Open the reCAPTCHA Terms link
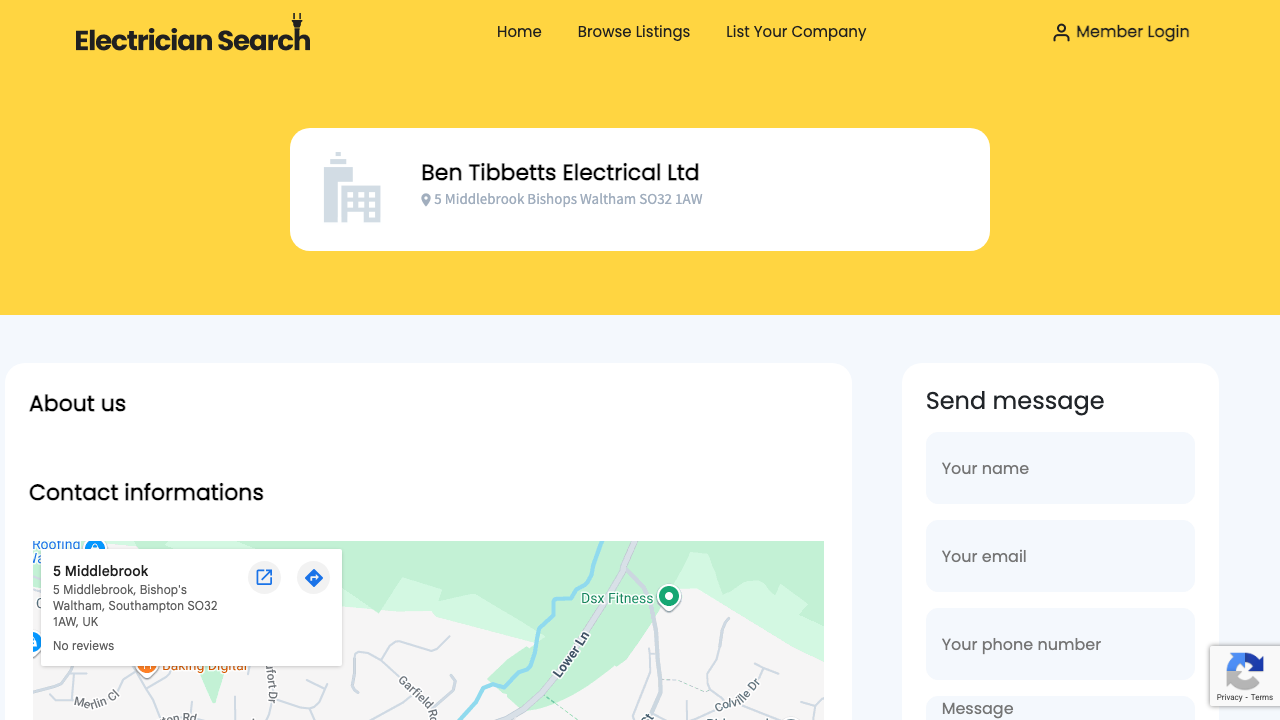The height and width of the screenshot is (720, 1280). point(1263,697)
